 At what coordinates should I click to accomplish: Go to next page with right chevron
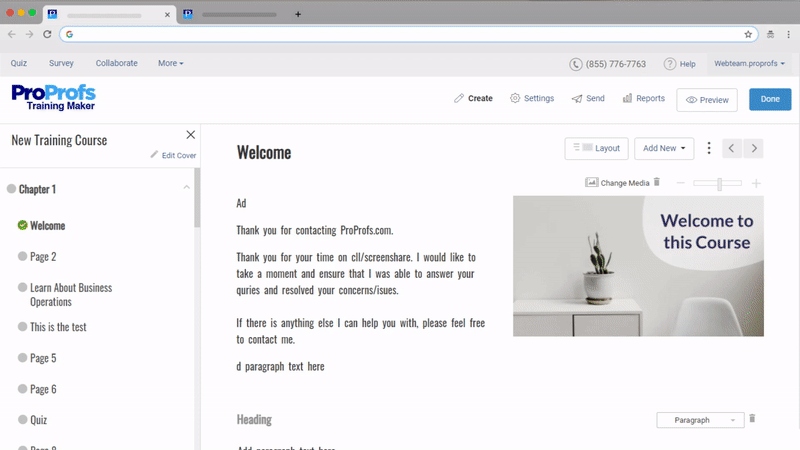[x=754, y=148]
